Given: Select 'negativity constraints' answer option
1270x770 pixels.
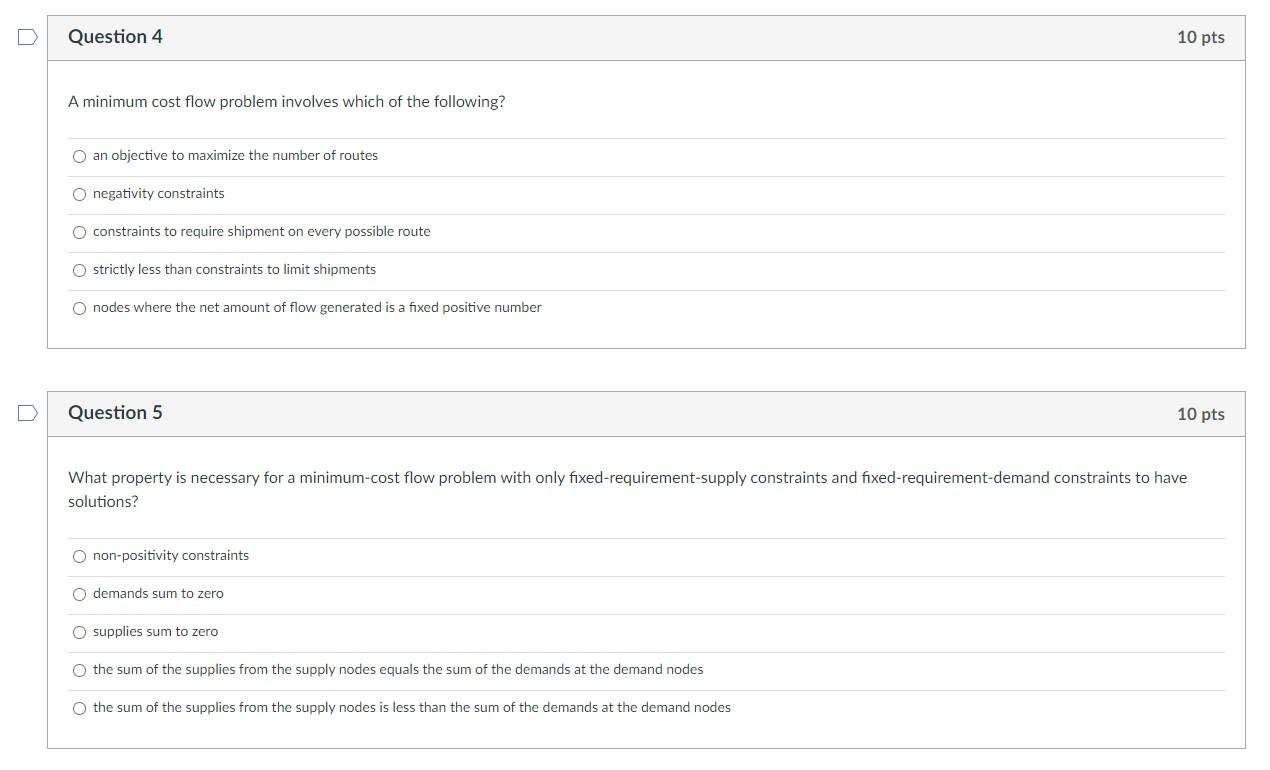Looking at the screenshot, I should tap(80, 194).
